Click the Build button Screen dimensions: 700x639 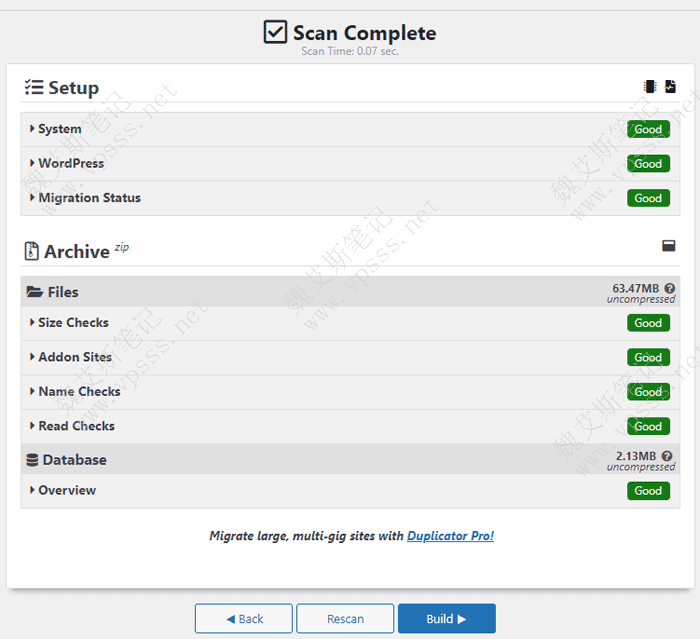coord(446,619)
